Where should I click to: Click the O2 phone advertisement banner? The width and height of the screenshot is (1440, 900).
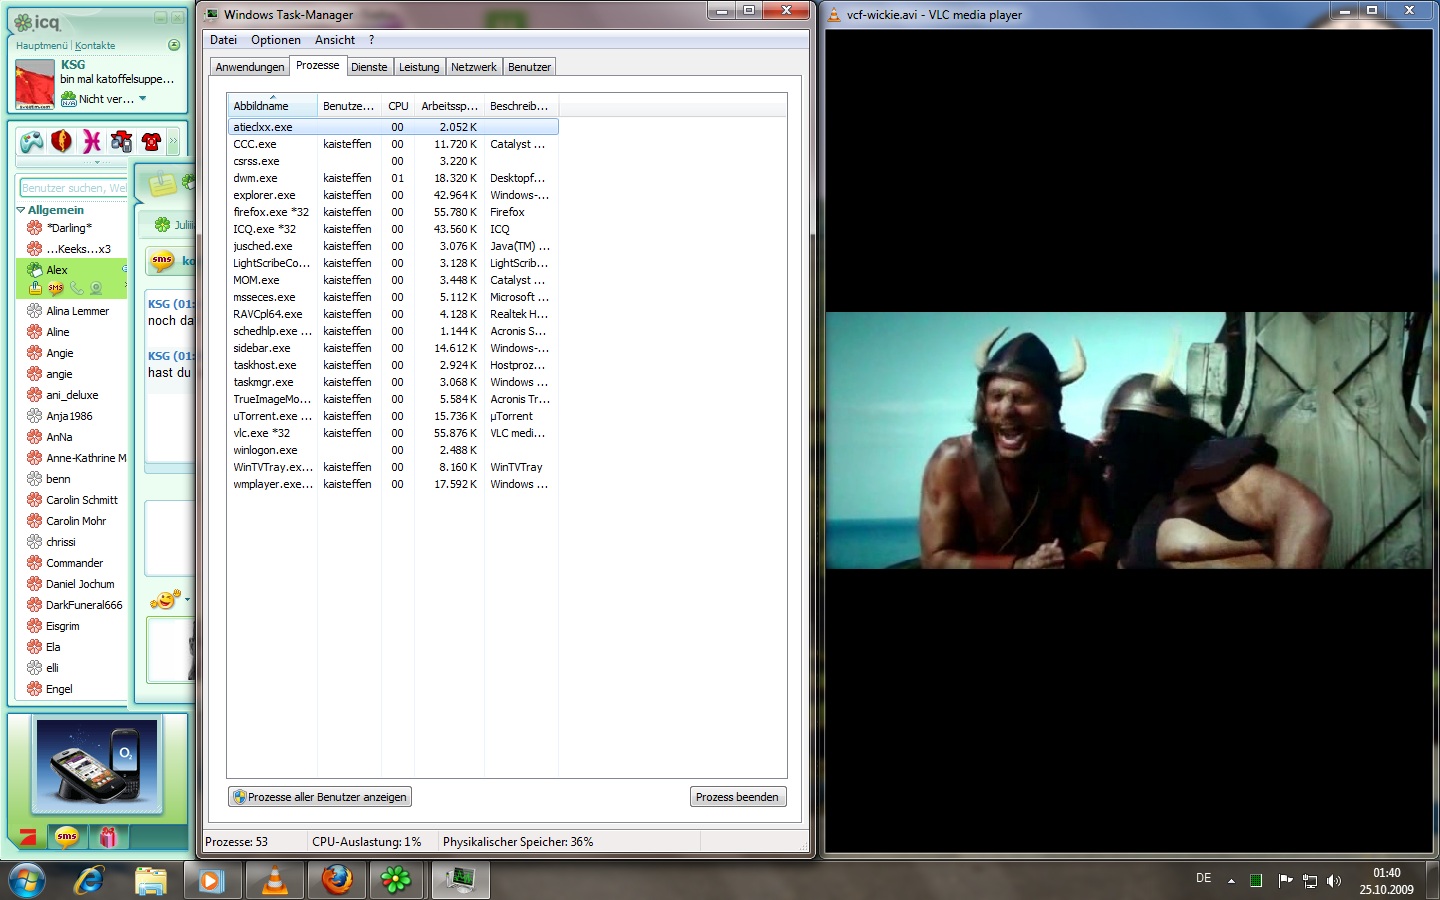tap(97, 764)
